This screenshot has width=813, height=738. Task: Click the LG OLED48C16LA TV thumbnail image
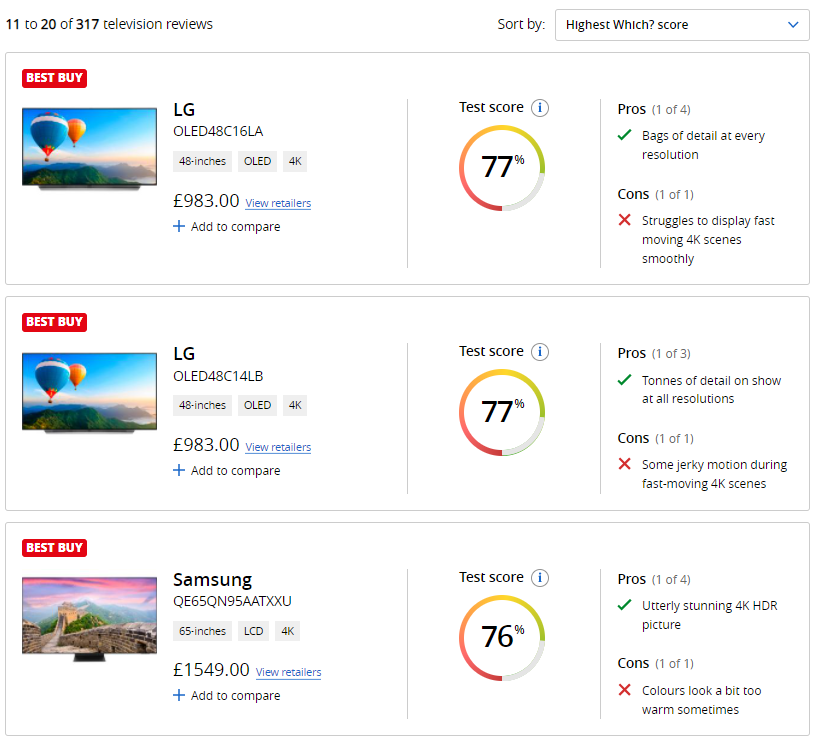point(90,148)
